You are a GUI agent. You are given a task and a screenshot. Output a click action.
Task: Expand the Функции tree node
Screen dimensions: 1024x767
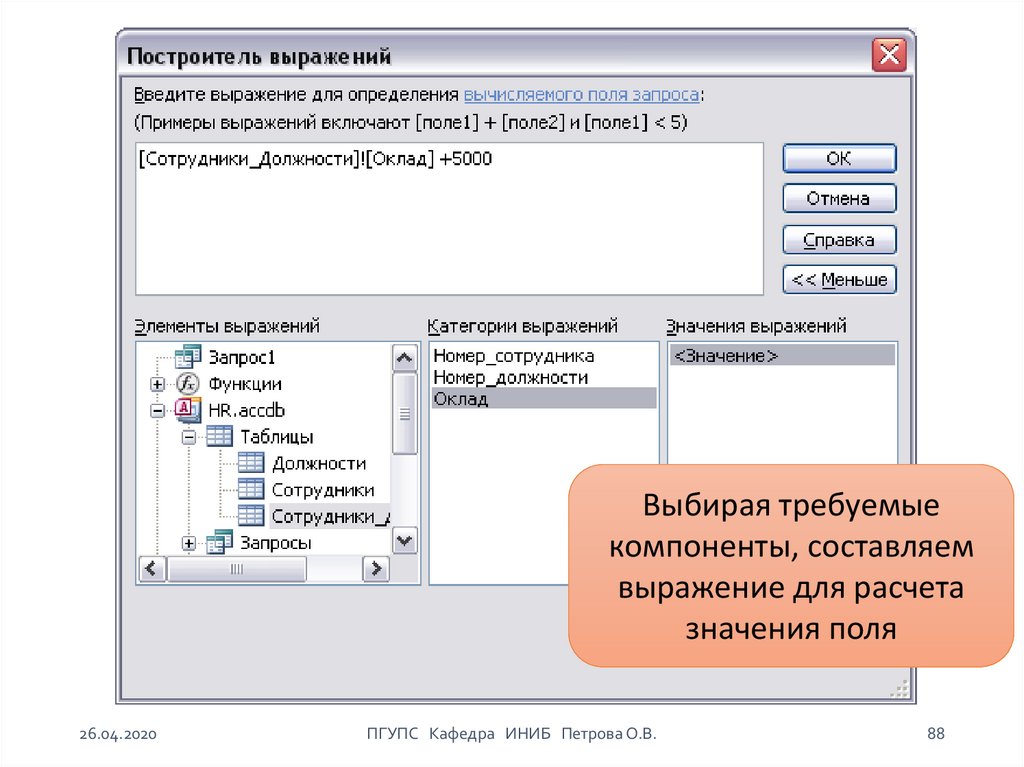pos(157,385)
